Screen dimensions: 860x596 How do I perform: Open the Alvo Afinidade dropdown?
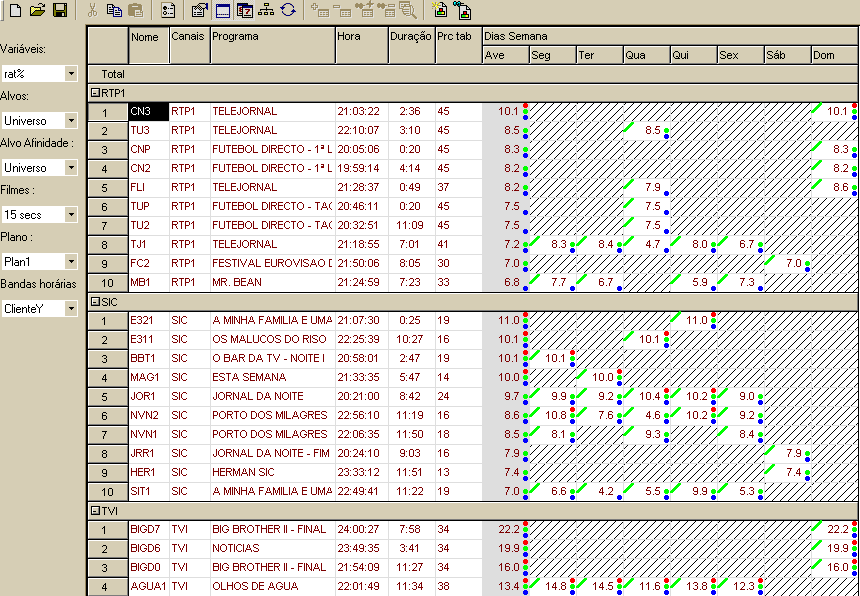tap(71, 168)
